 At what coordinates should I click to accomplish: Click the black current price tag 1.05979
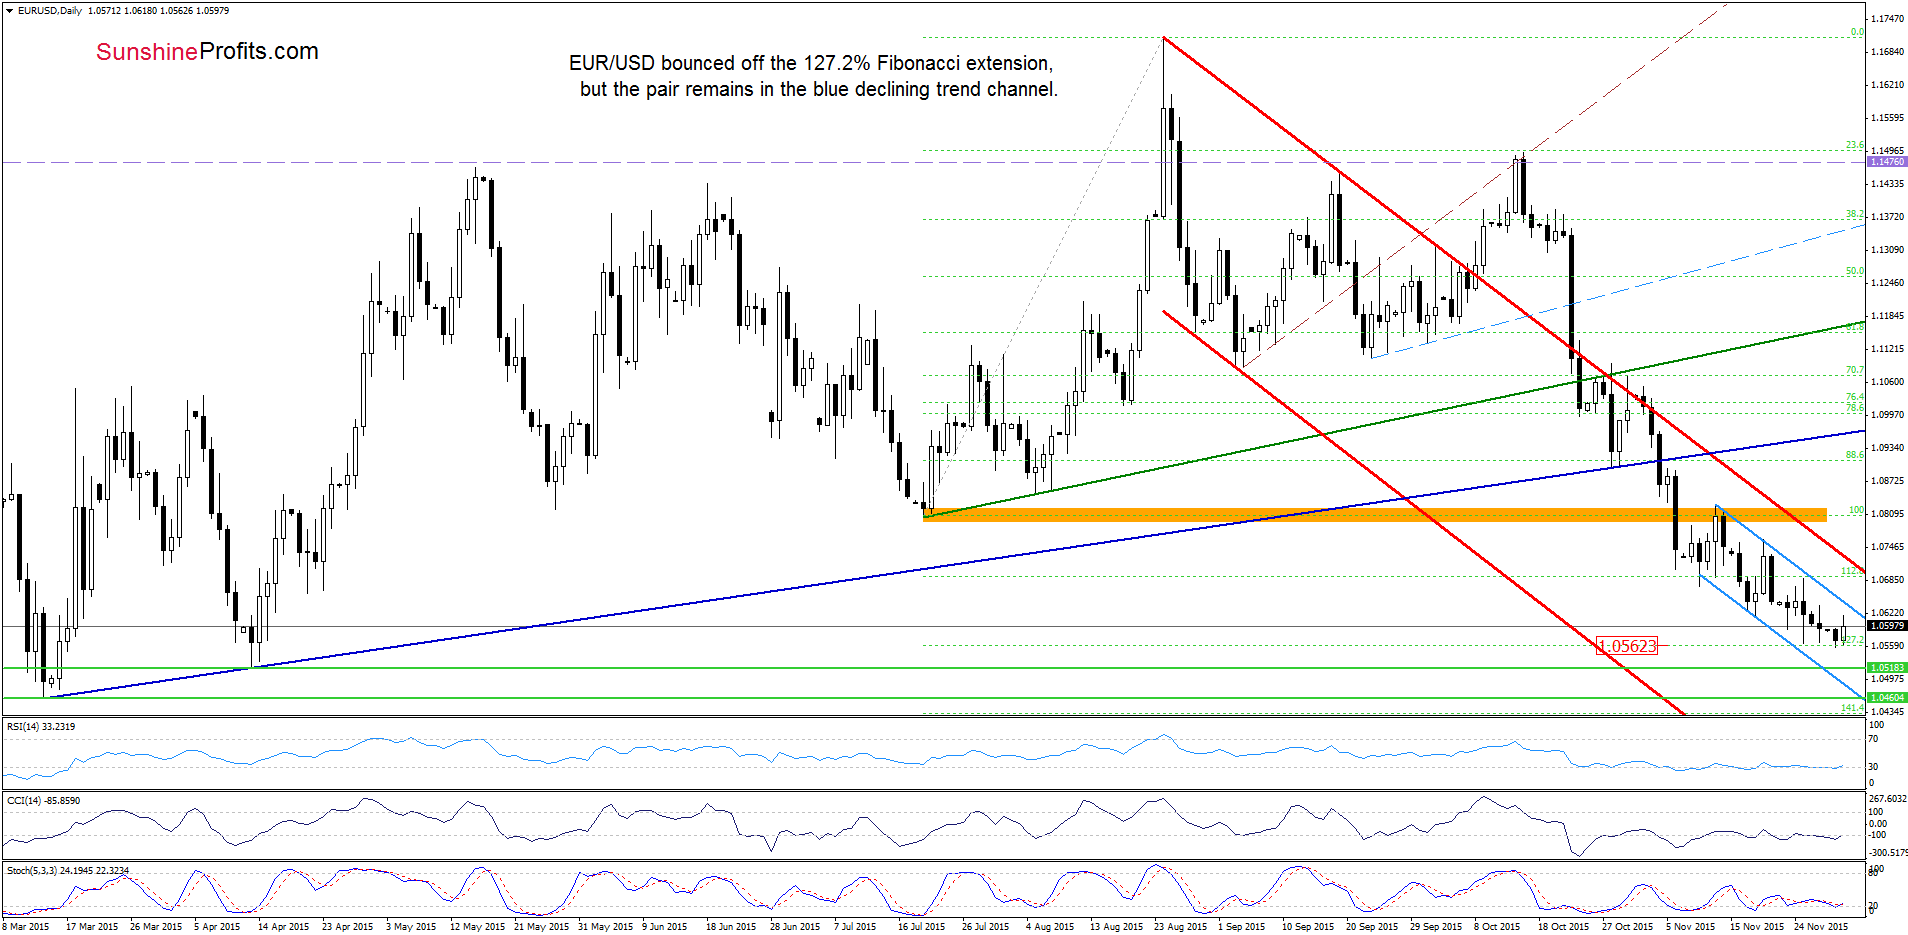pos(1887,626)
